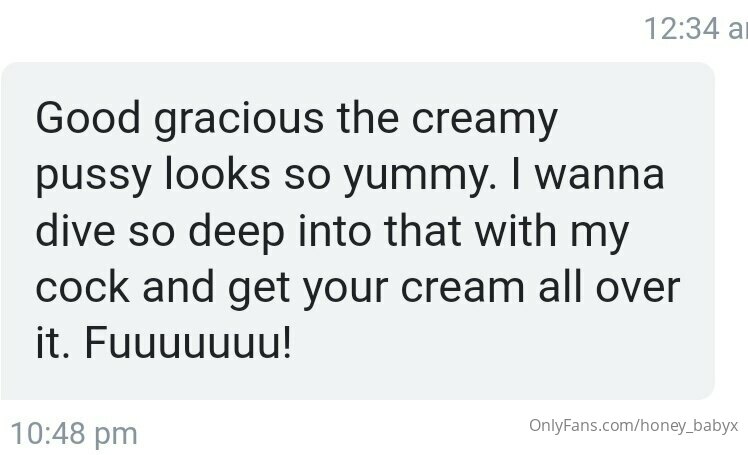Click the word "the" in the first line
This screenshot has width=748, height=455.
pyautogui.click(x=367, y=118)
